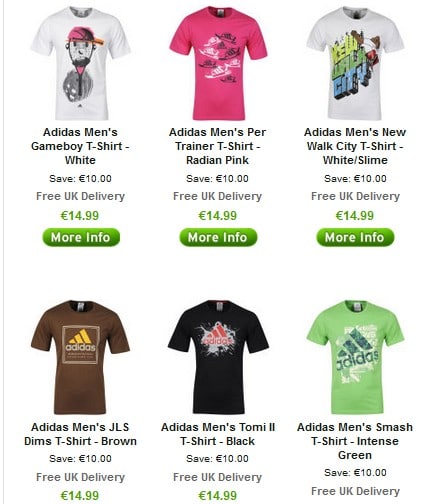Open the Intense Green Smash T-Shirt image
Viewport: 430px width, 504px height.
coord(355,357)
